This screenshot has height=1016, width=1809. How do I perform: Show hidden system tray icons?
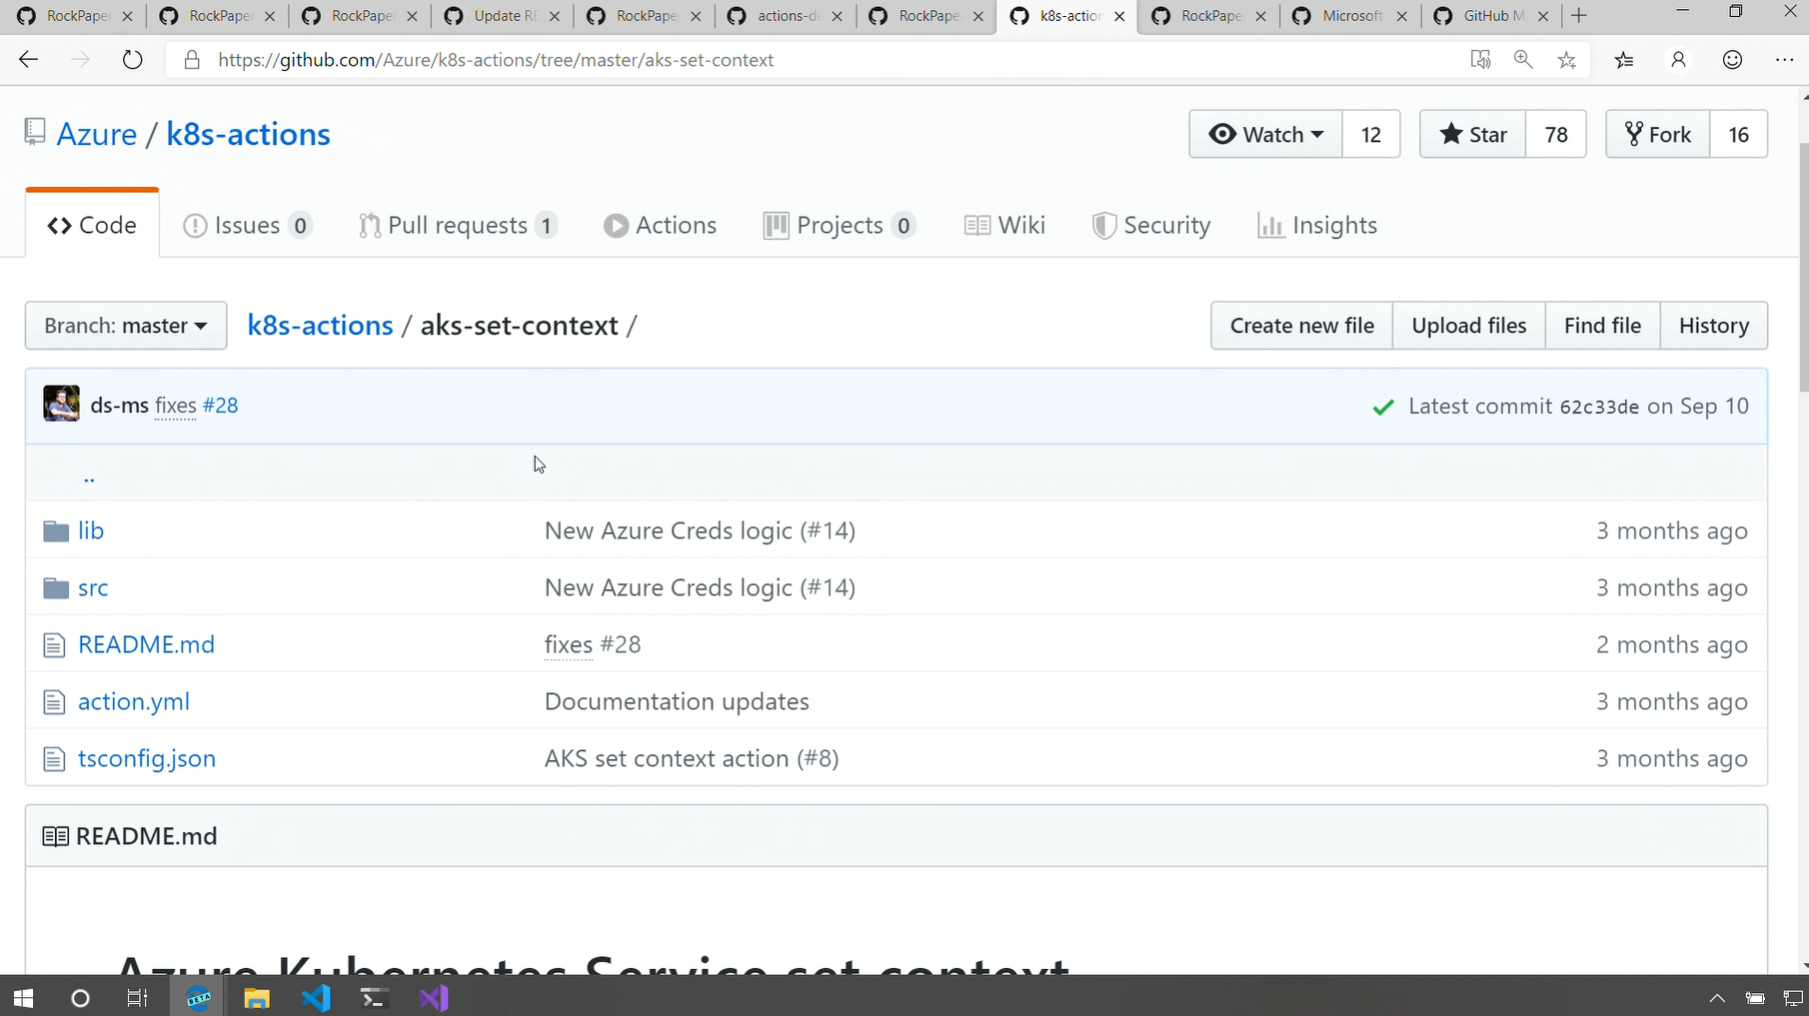coord(1717,998)
